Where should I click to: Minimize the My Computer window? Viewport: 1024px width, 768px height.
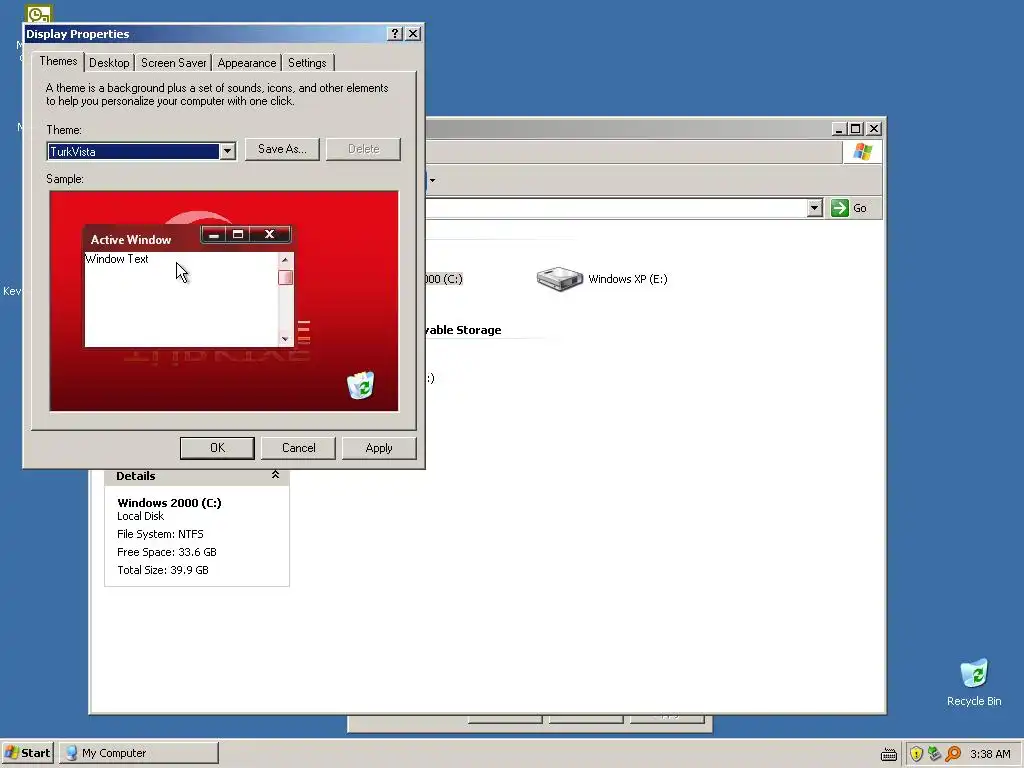(x=840, y=129)
